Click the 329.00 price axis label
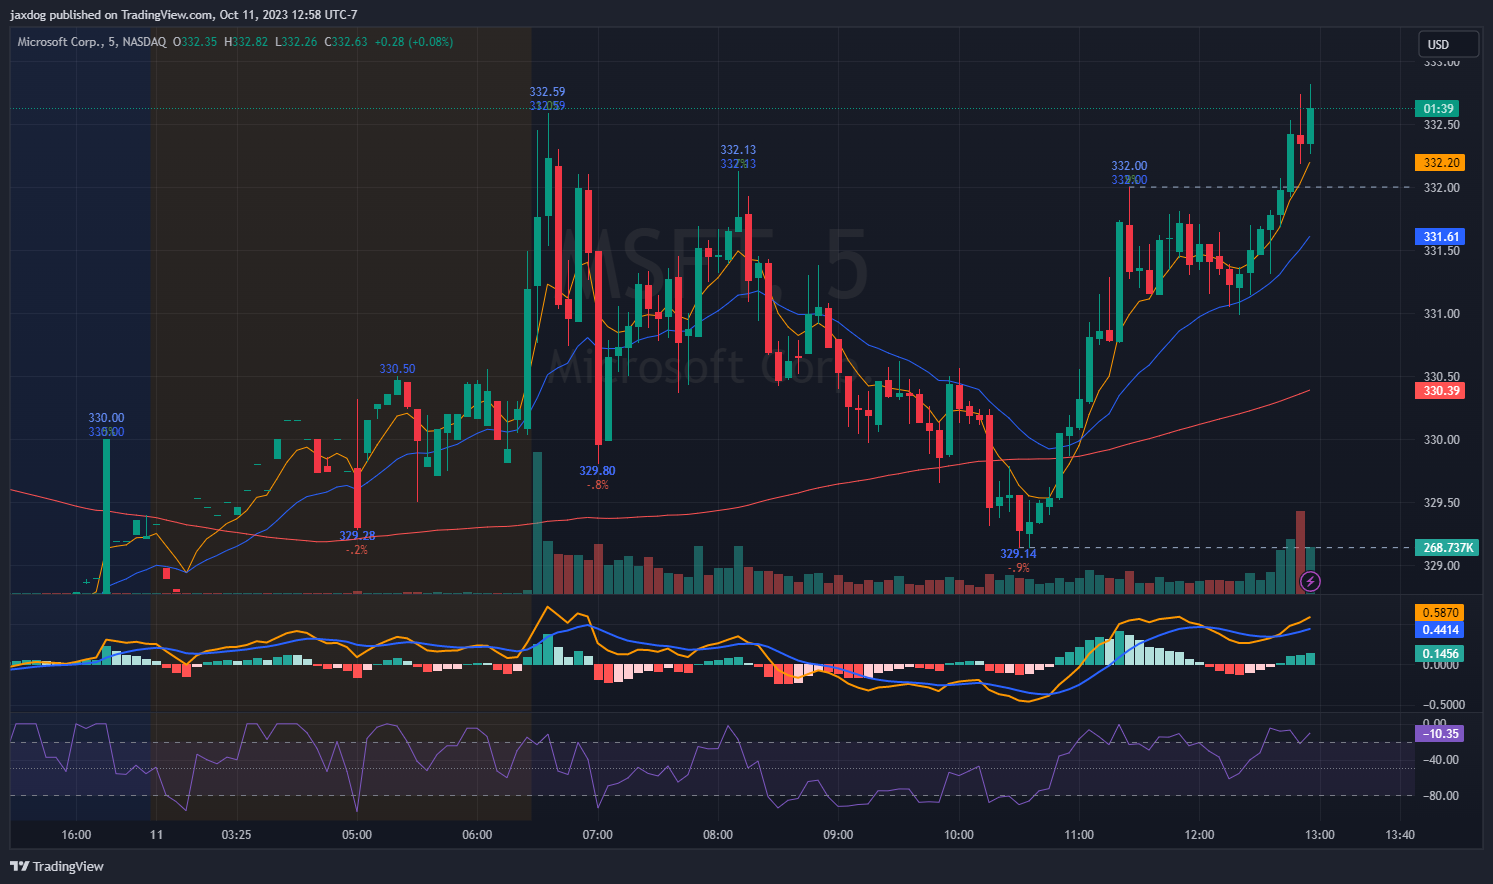This screenshot has height=884, width=1493. (1441, 566)
